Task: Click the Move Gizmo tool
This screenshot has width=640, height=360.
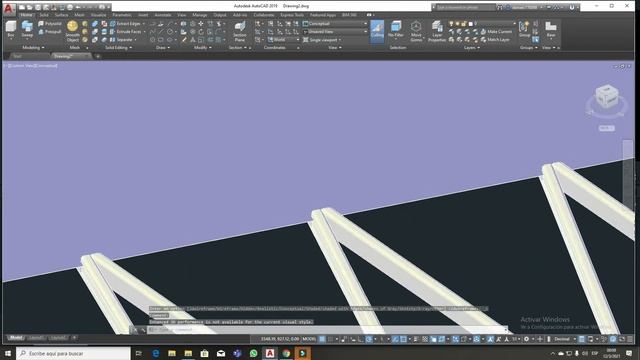Action: [x=416, y=31]
